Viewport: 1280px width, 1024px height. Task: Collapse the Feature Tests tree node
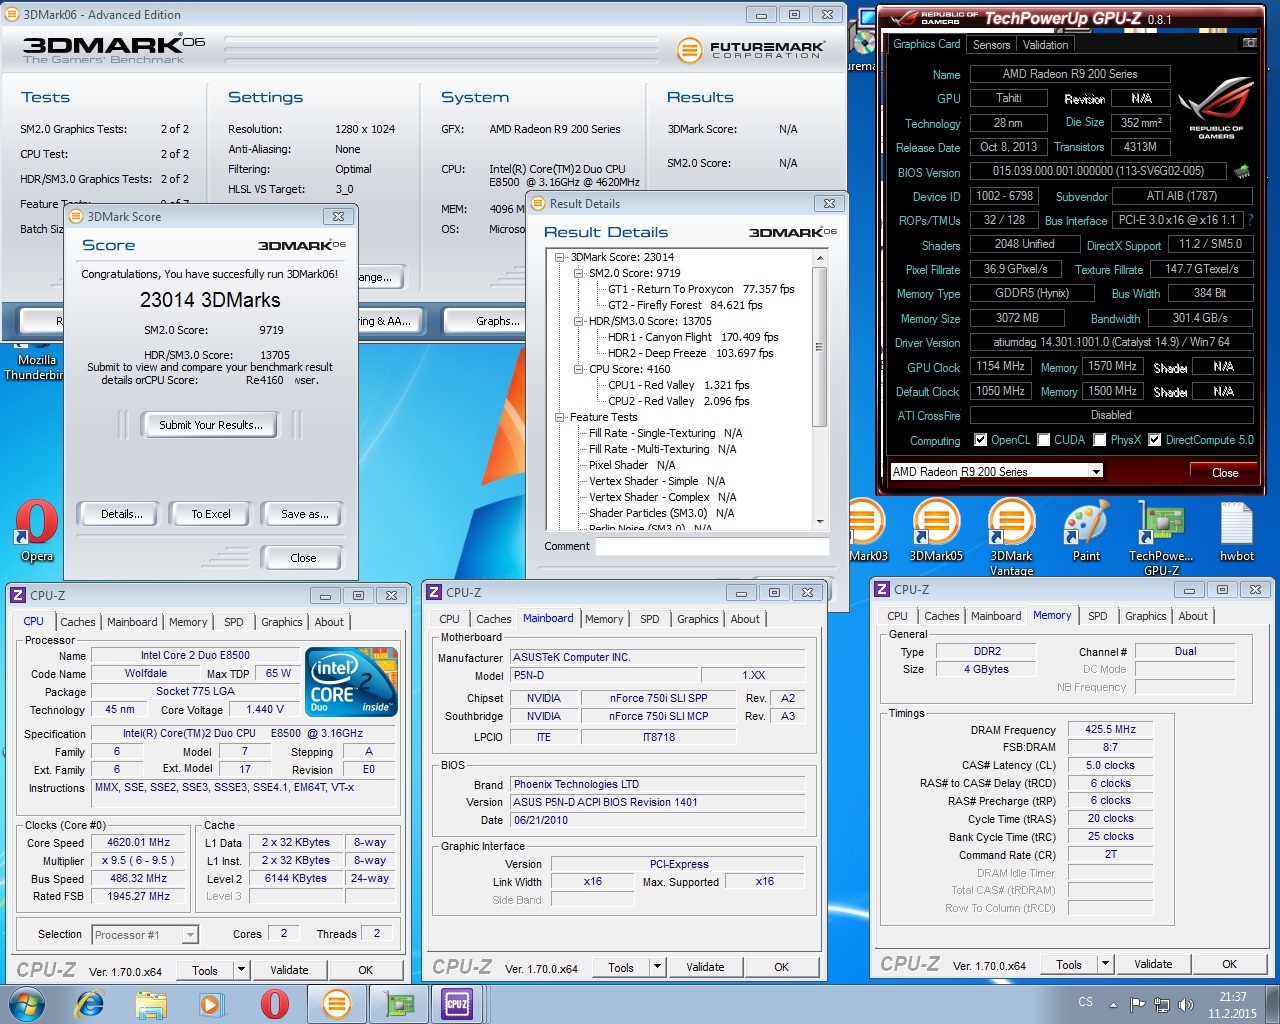tap(561, 417)
